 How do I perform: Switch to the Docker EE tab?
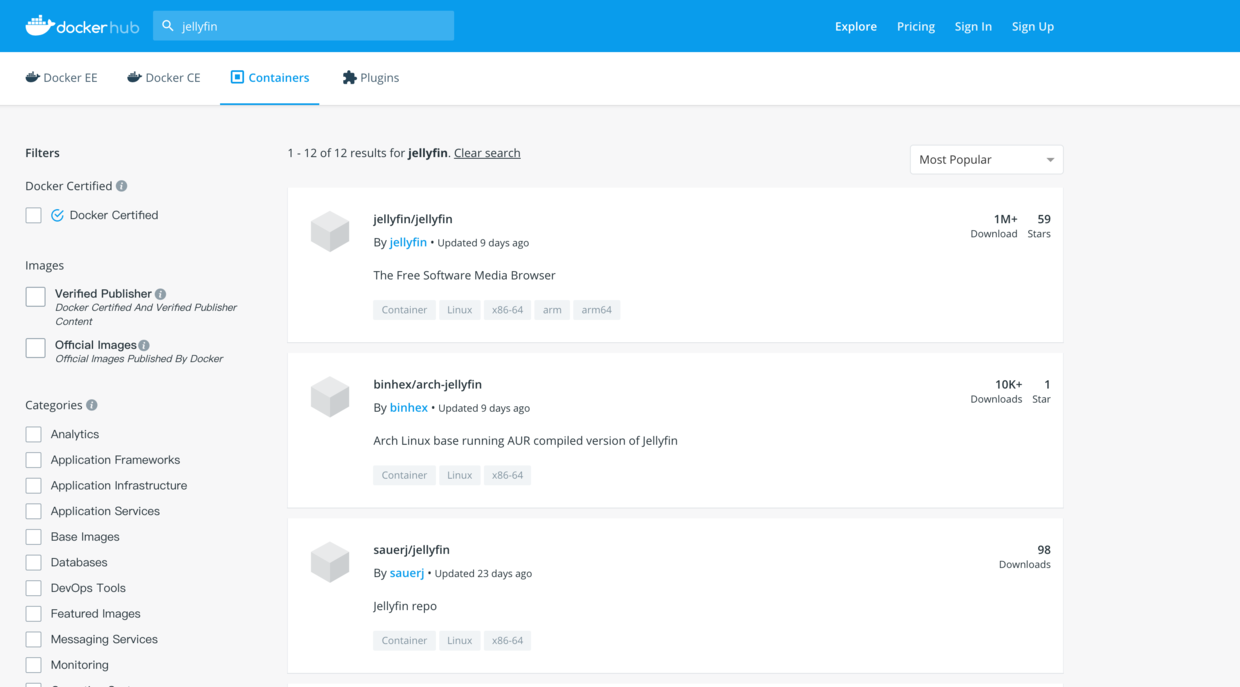click(x=61, y=78)
